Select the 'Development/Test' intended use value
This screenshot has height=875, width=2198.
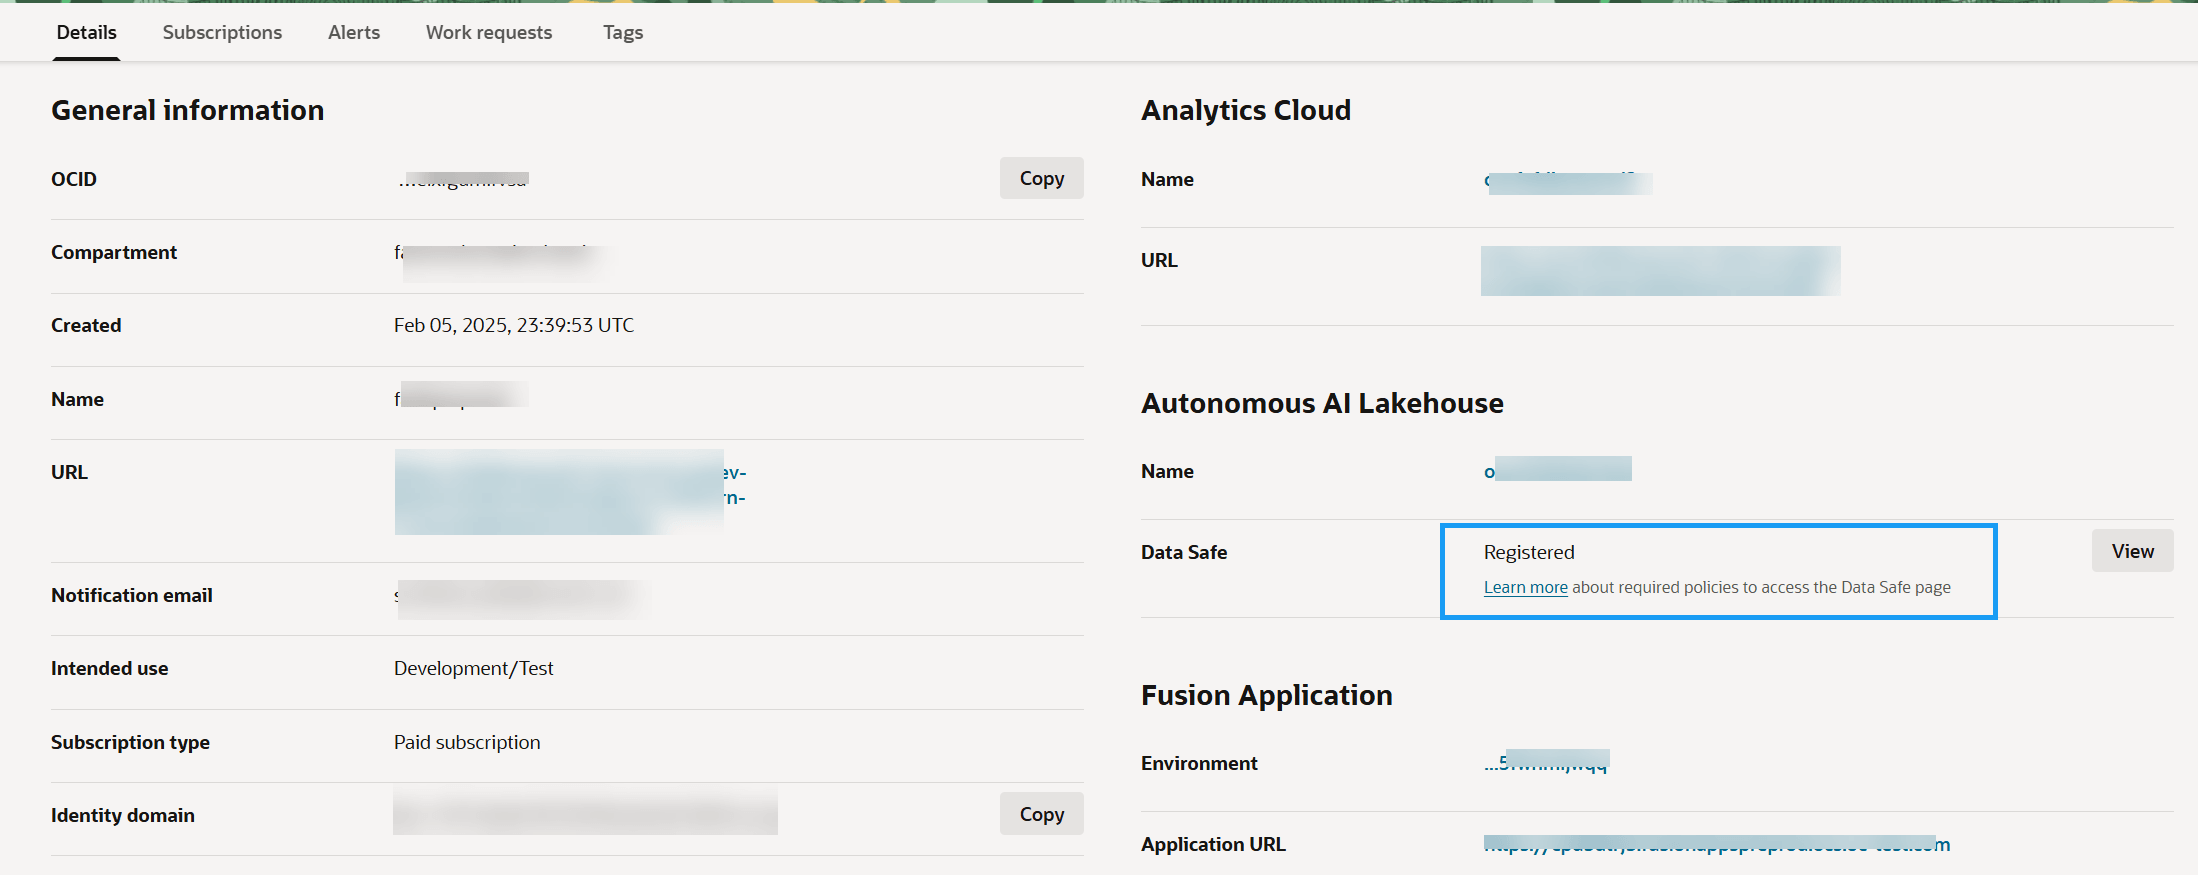(x=473, y=668)
